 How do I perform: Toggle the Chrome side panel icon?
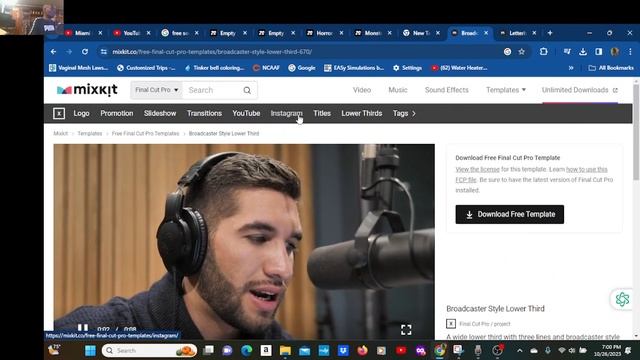598,51
